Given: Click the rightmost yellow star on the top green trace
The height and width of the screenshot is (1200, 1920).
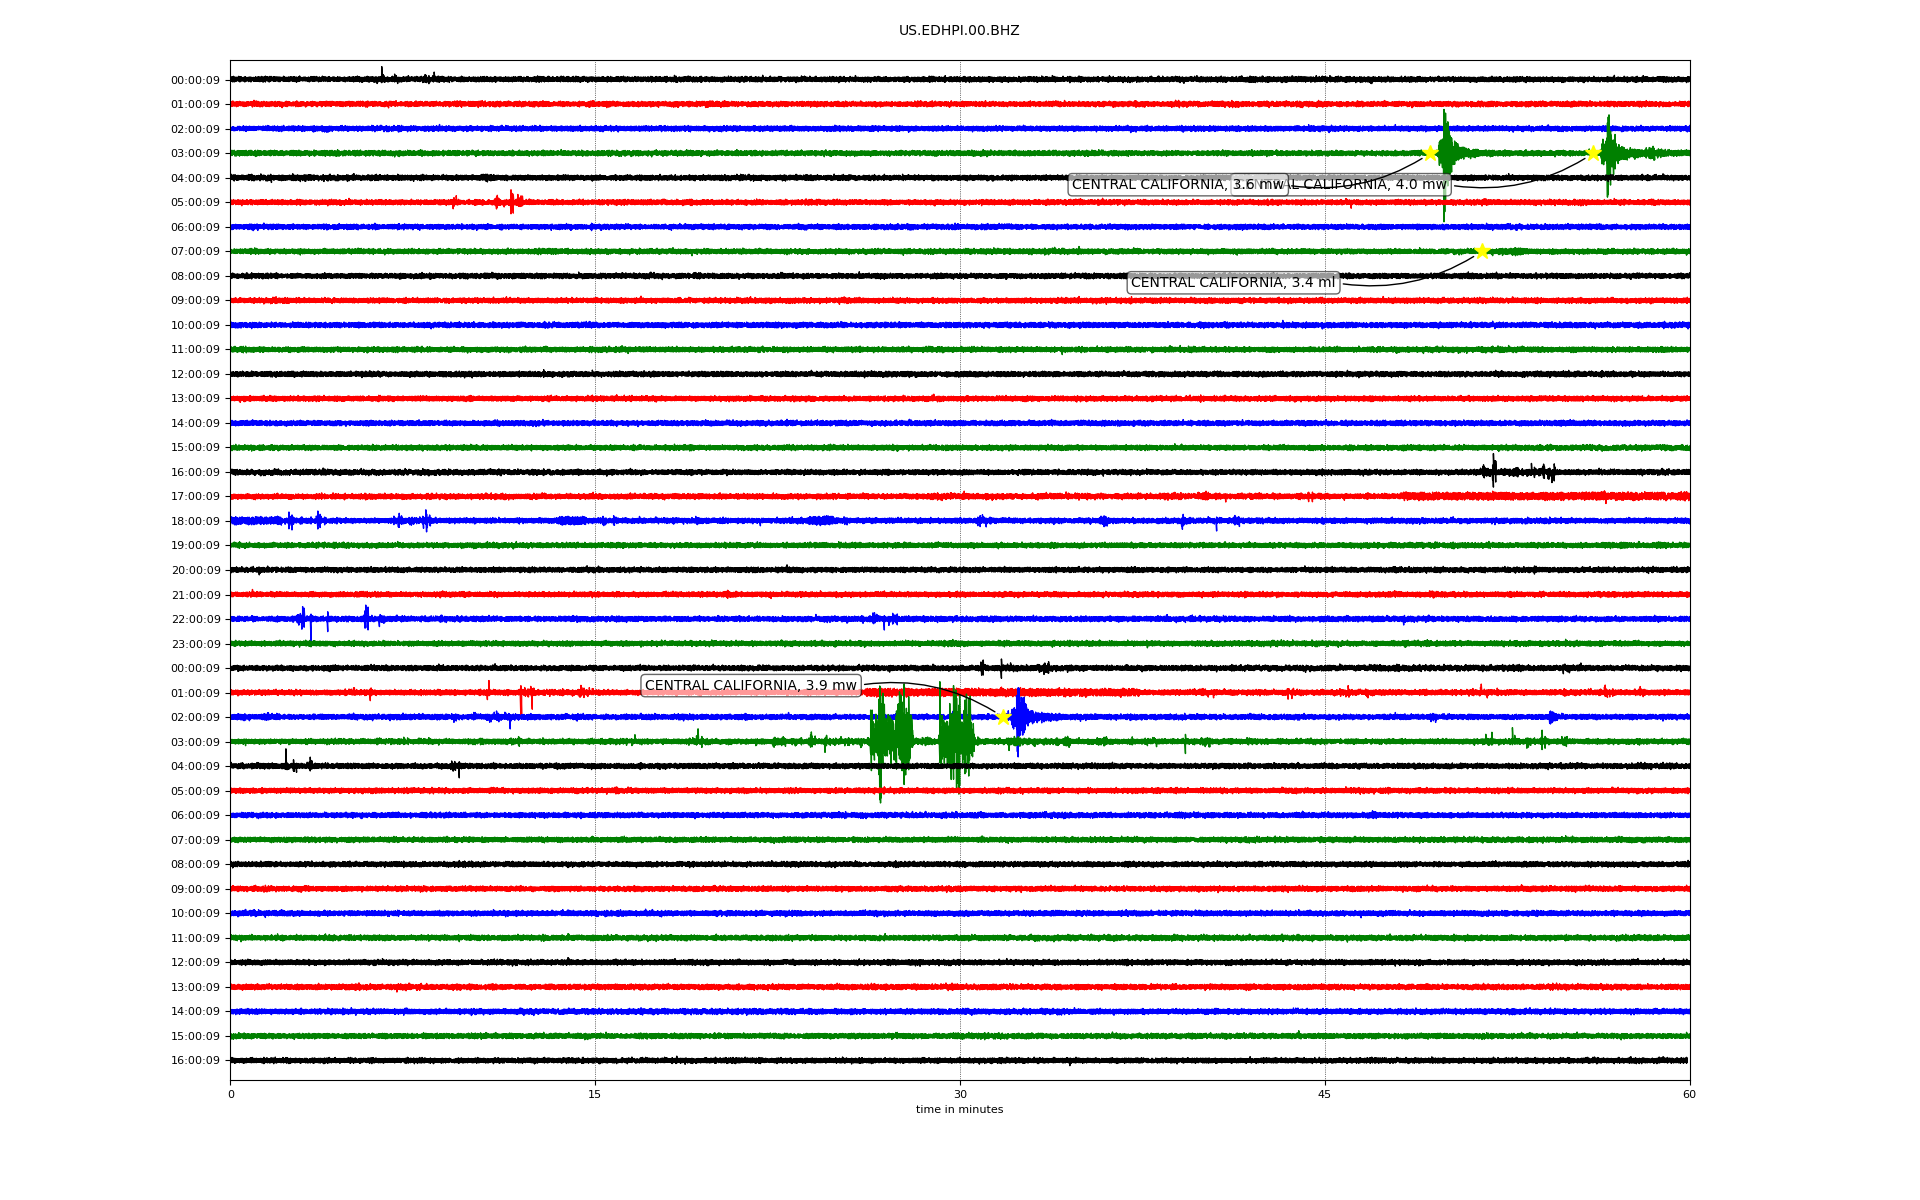Looking at the screenshot, I should 1593,153.
